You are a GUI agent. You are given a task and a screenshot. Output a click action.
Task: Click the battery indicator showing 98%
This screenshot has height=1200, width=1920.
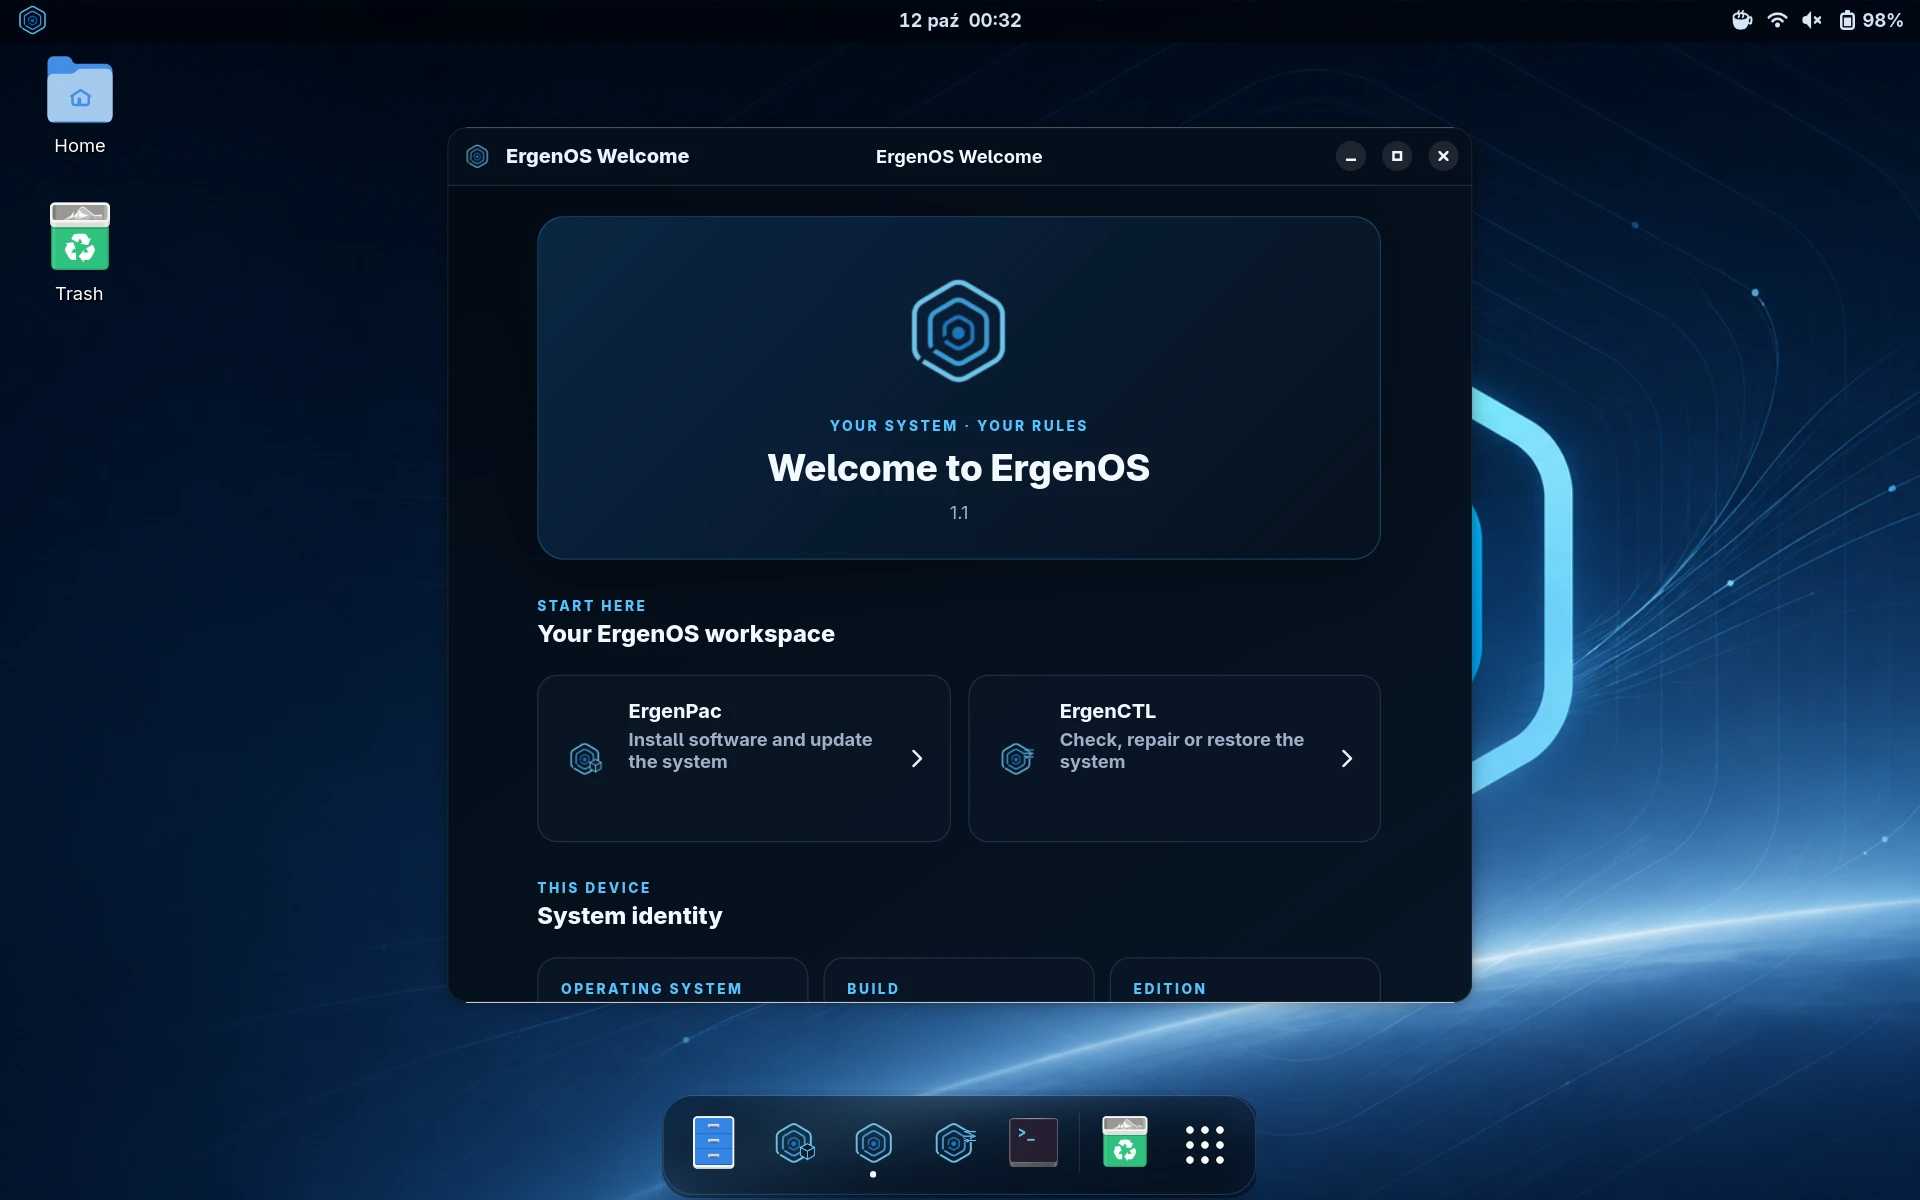[x=1870, y=20]
